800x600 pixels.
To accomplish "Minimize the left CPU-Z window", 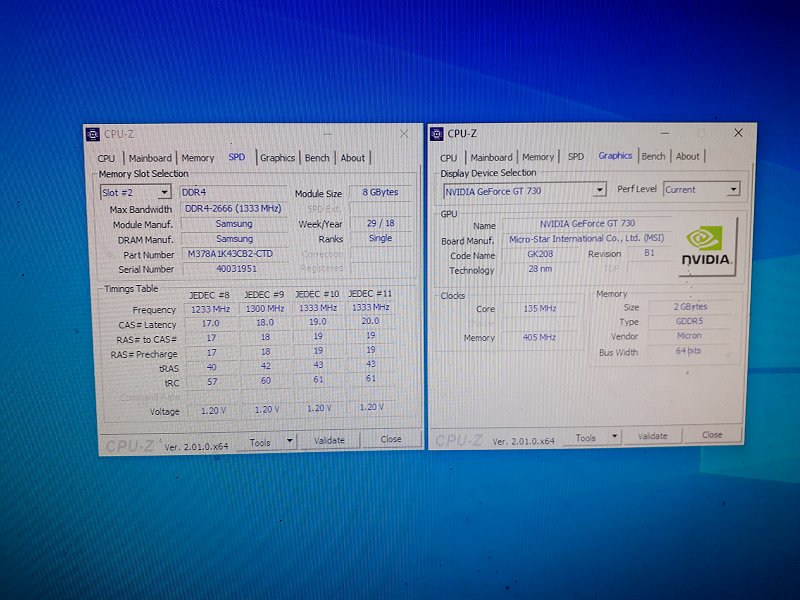I will pos(328,134).
